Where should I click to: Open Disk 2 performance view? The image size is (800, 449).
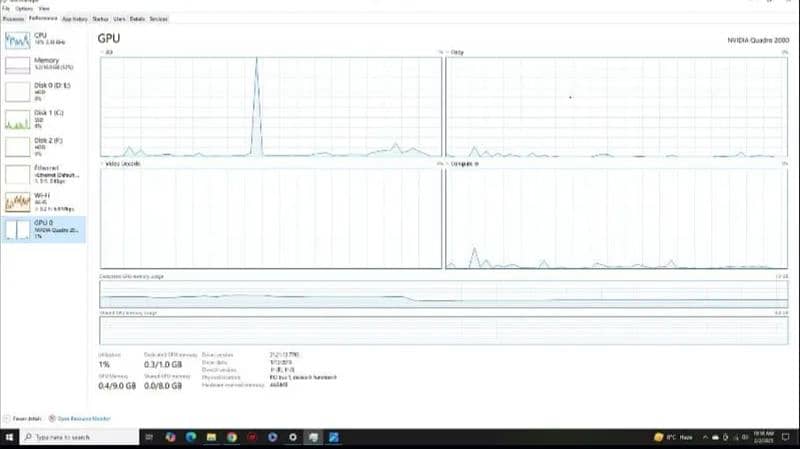pyautogui.click(x=43, y=147)
